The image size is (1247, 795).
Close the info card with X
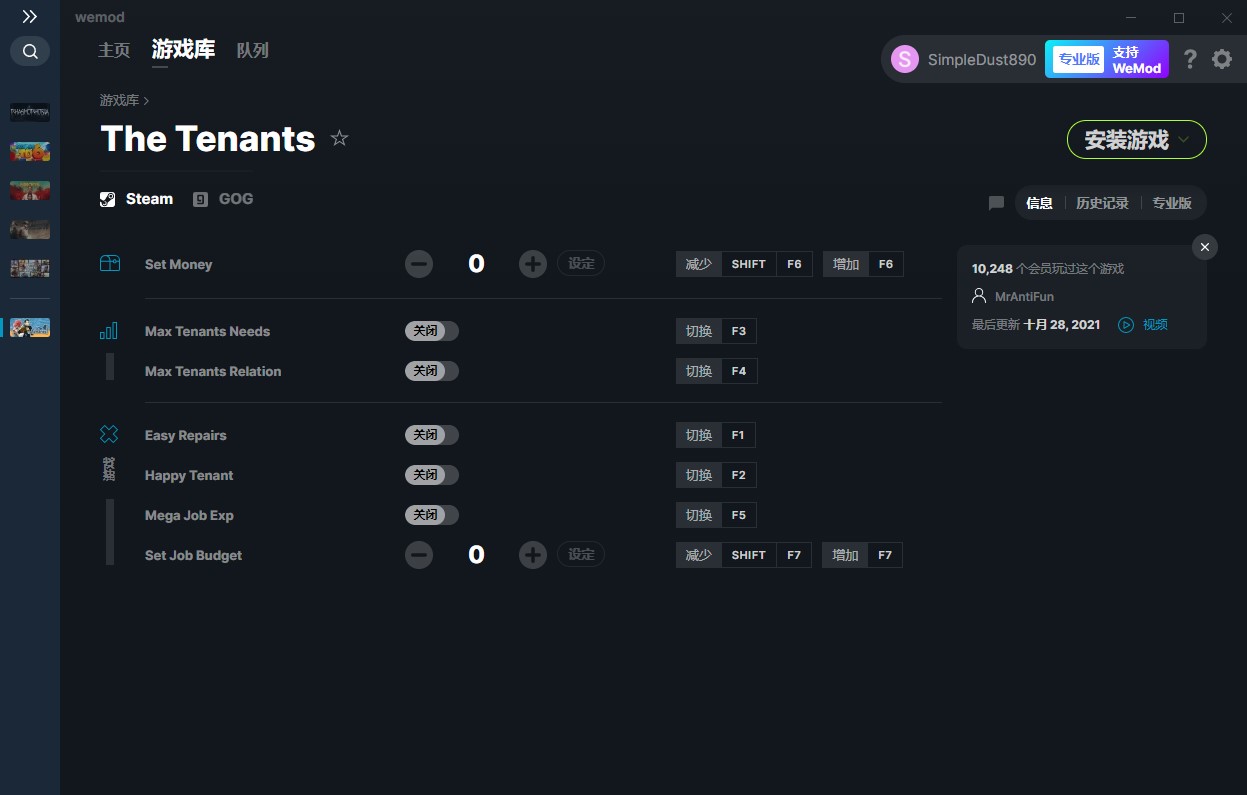coord(1205,247)
